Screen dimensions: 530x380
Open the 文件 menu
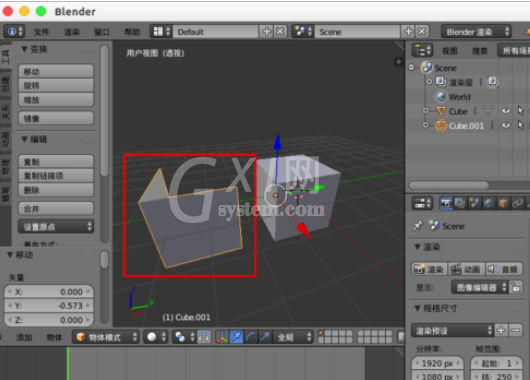[x=42, y=32]
